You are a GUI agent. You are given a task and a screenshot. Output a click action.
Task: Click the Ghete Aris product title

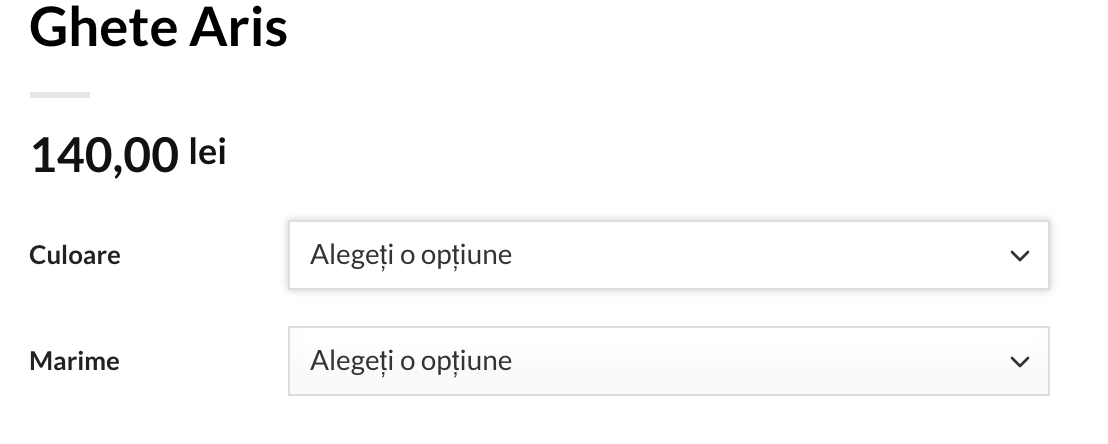(x=159, y=27)
